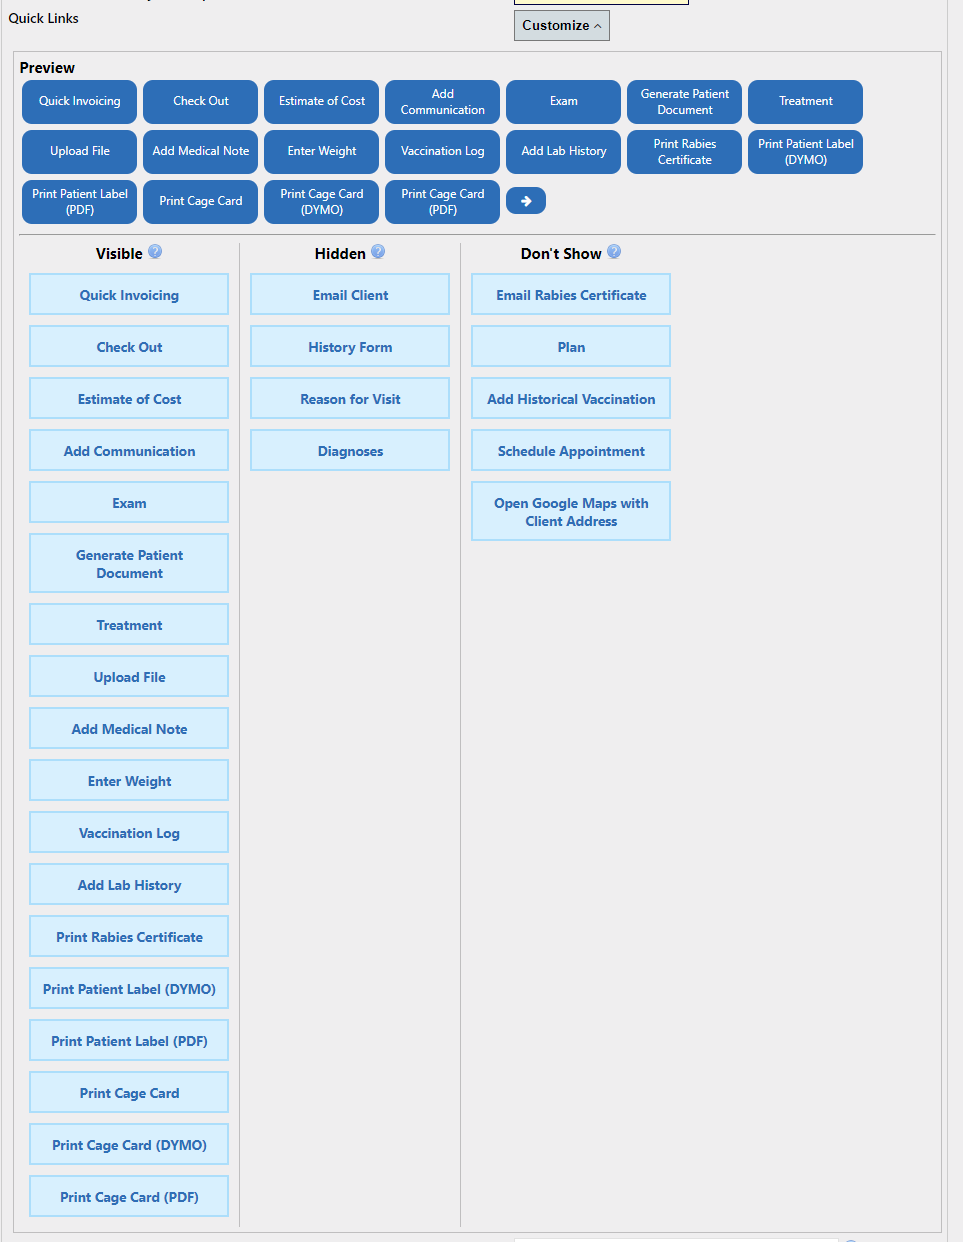The image size is (963, 1242).
Task: Select Print Patient Label (PDF) in Visible list
Action: pyautogui.click(x=129, y=1041)
